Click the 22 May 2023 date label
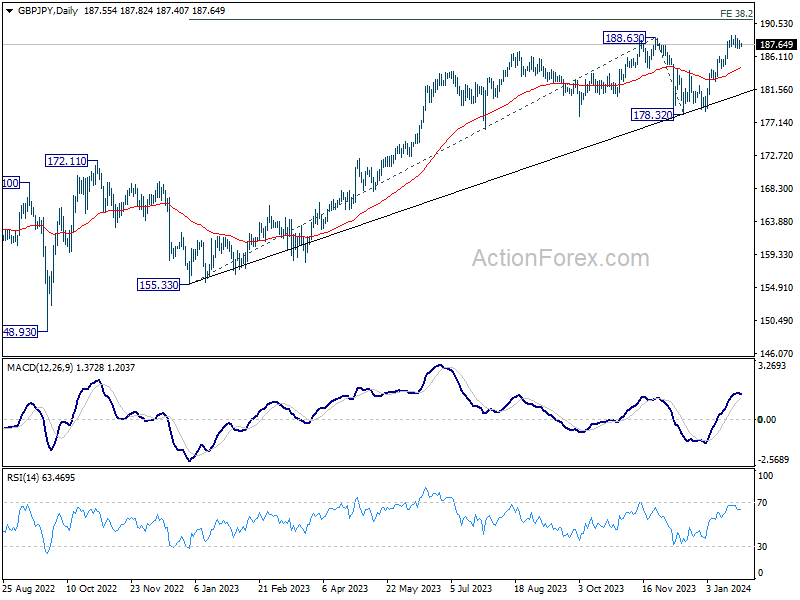The width and height of the screenshot is (800, 600). [x=413, y=588]
